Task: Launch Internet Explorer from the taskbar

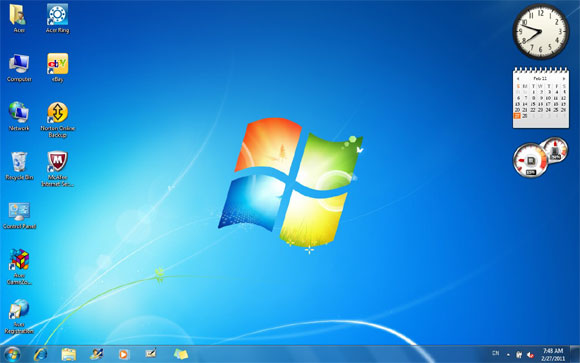Action: tap(40, 354)
